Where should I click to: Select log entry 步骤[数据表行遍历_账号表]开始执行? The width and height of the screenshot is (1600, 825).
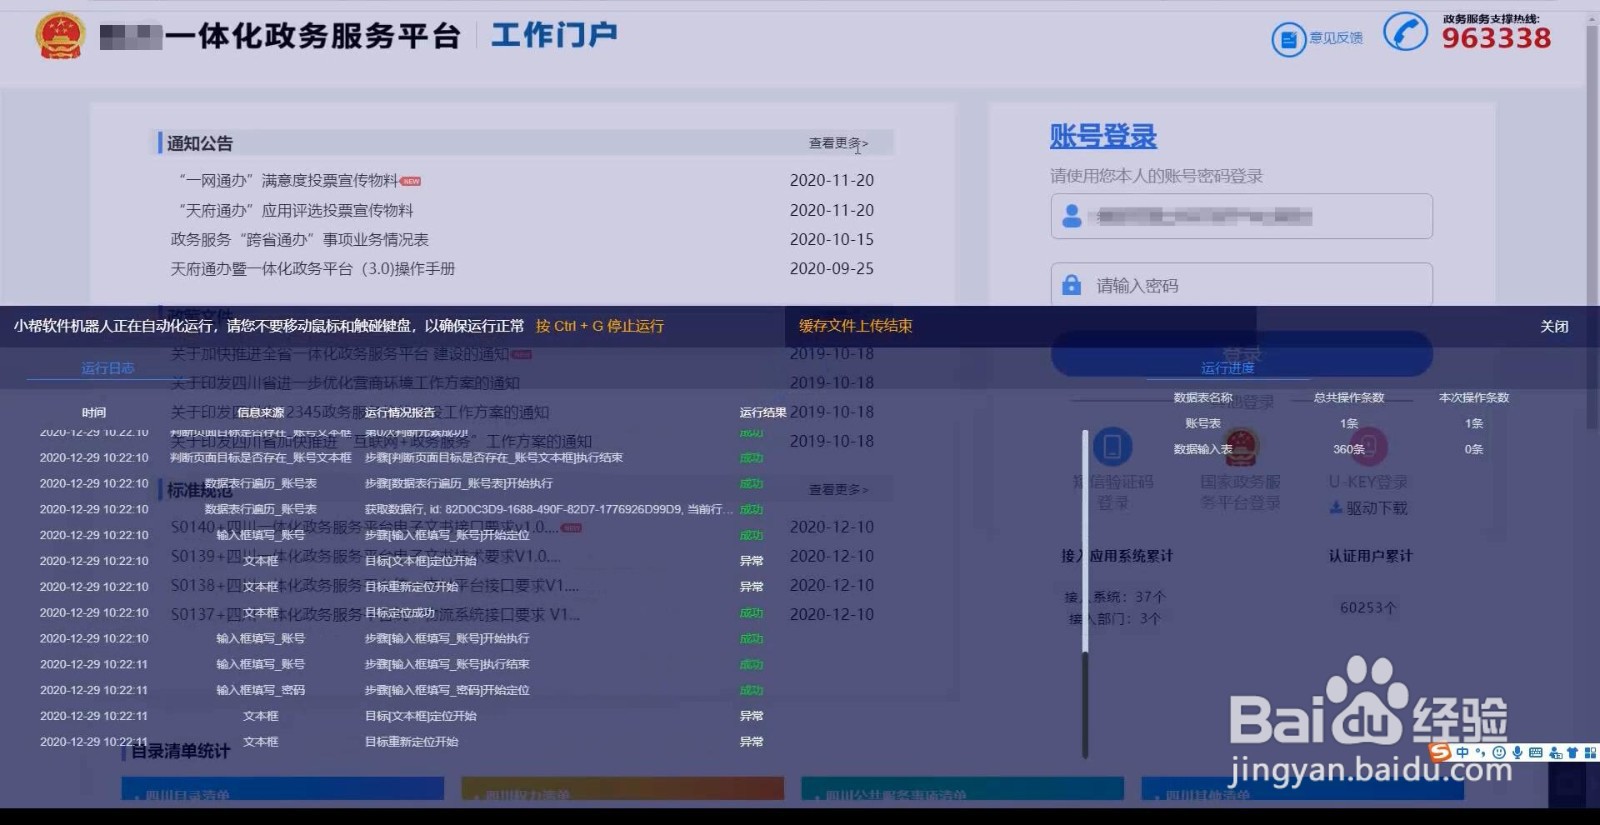459,484
